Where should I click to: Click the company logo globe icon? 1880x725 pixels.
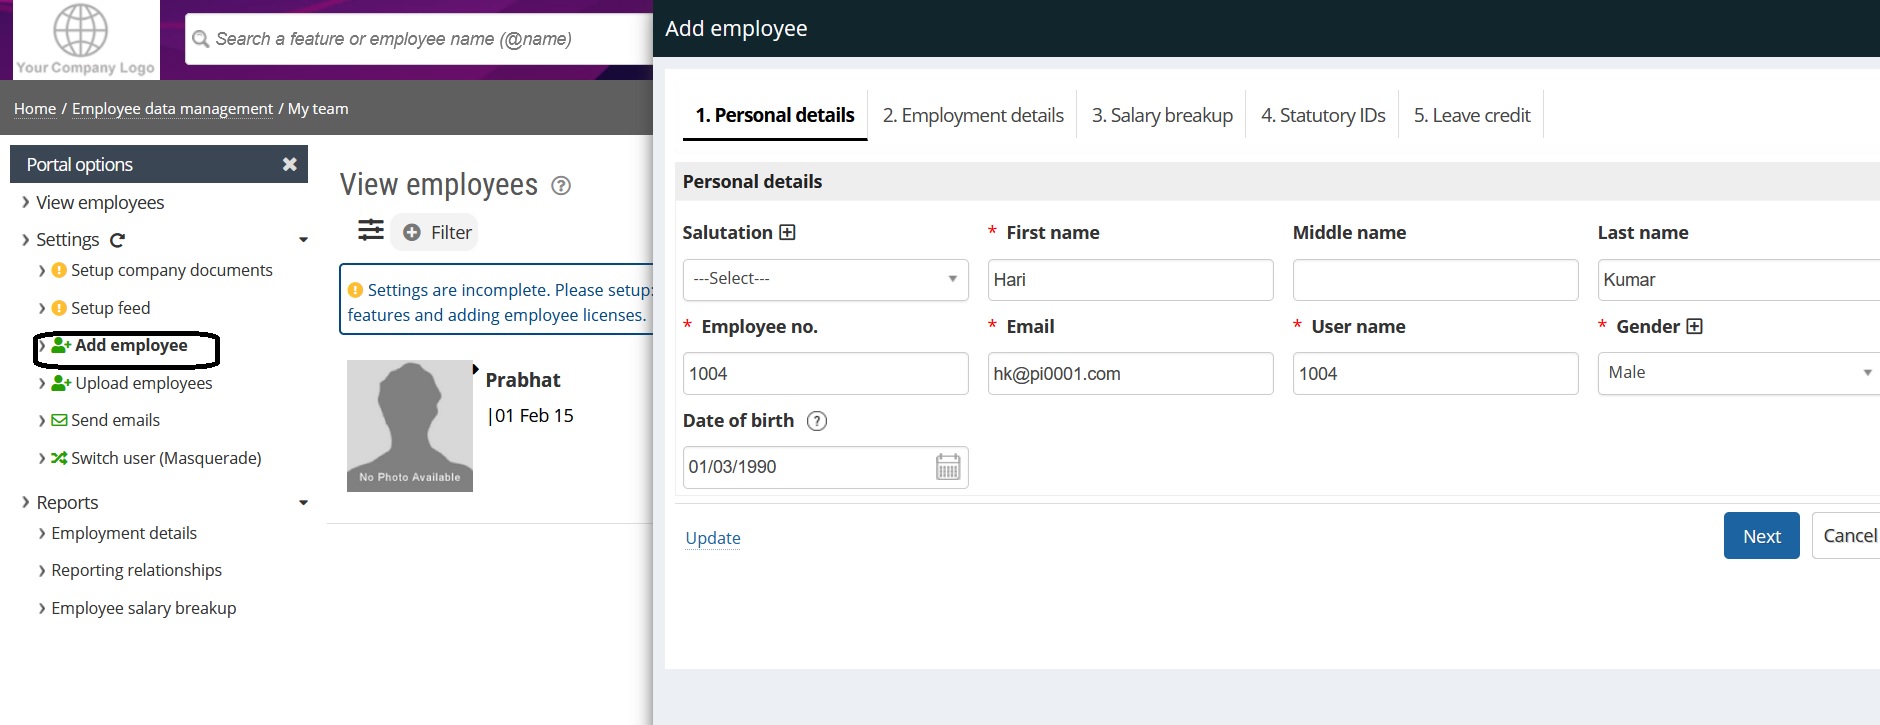click(80, 30)
